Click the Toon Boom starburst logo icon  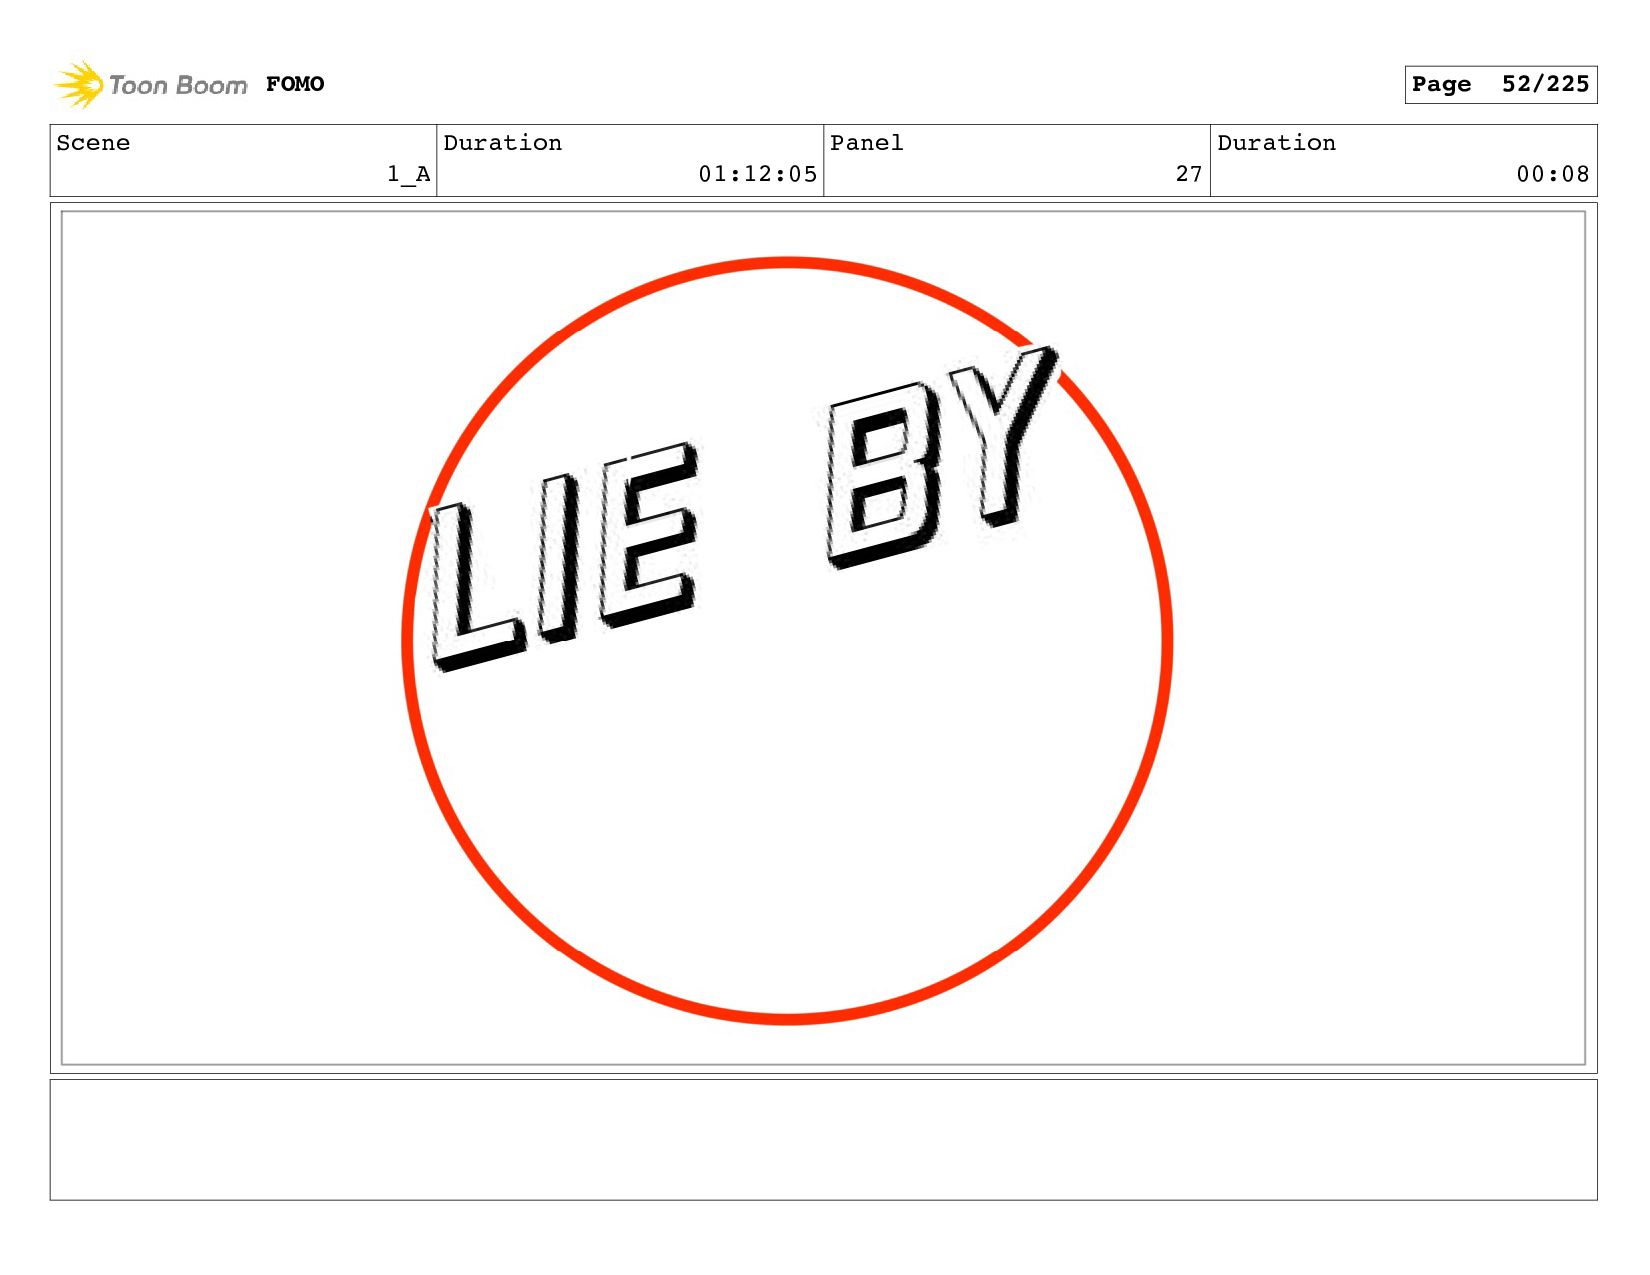tap(78, 84)
